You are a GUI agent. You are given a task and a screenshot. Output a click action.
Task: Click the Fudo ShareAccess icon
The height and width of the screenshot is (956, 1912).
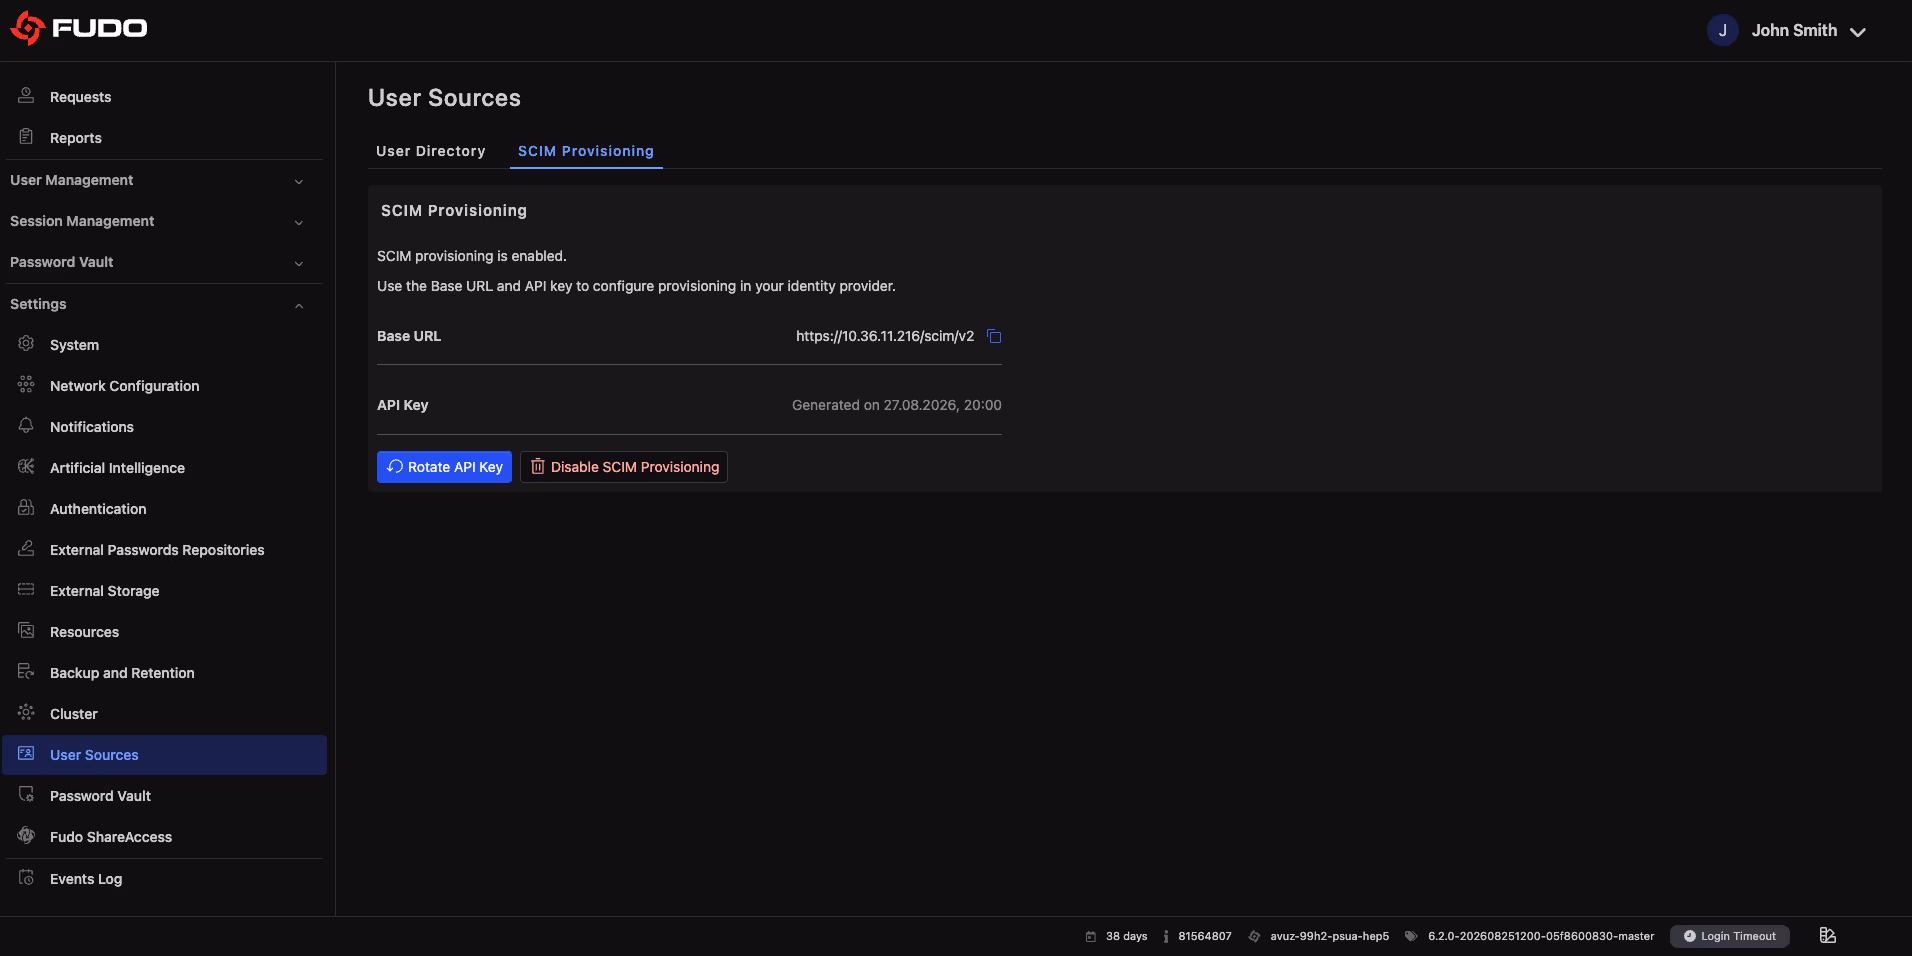point(26,836)
